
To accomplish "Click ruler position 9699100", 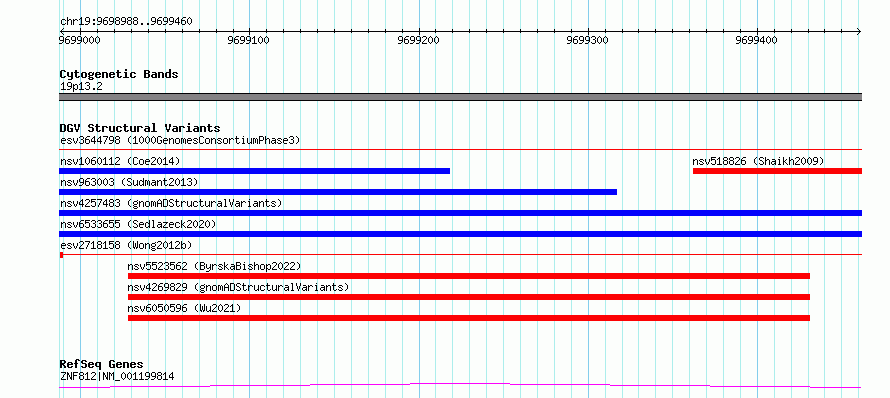I will click(x=249, y=40).
